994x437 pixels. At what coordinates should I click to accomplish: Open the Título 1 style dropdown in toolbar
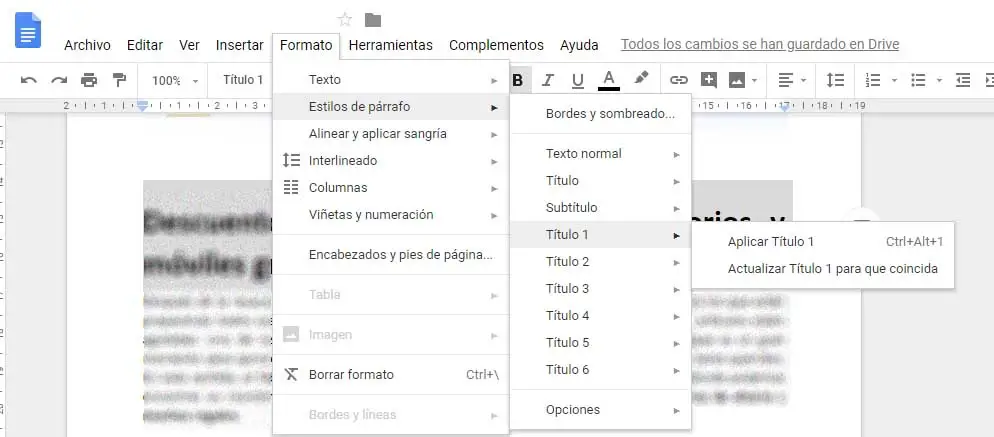click(x=244, y=80)
